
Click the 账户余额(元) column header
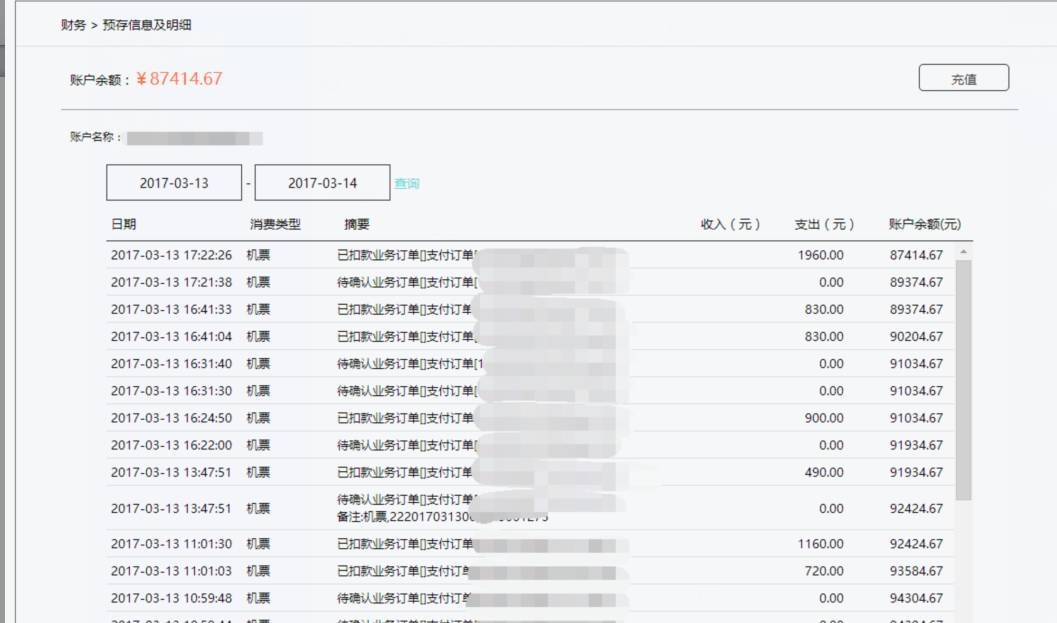point(924,225)
